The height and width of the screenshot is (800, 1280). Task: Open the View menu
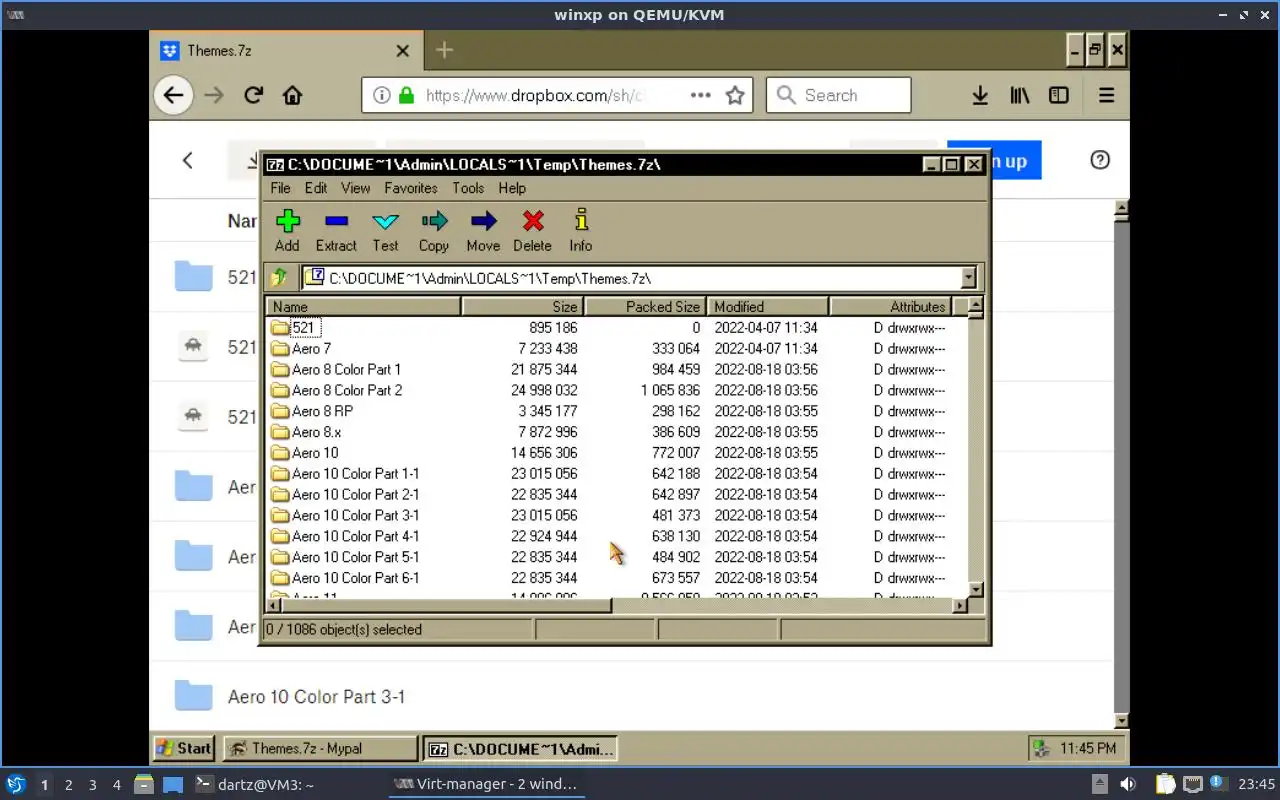pos(355,188)
